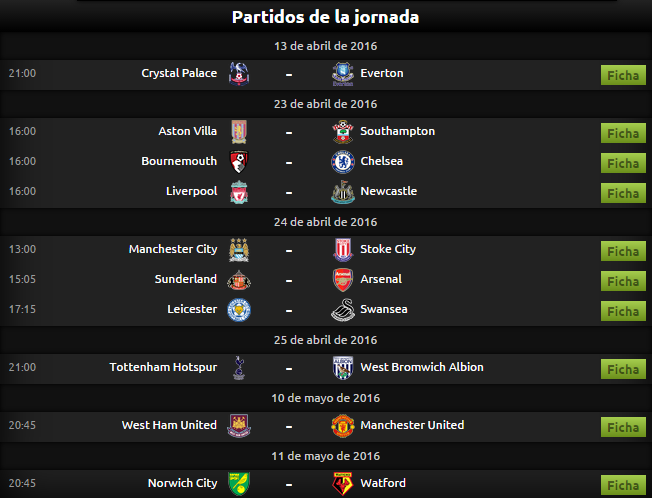Click the Leicester team name
Viewport: 652px width, 498px height.
pos(192,309)
